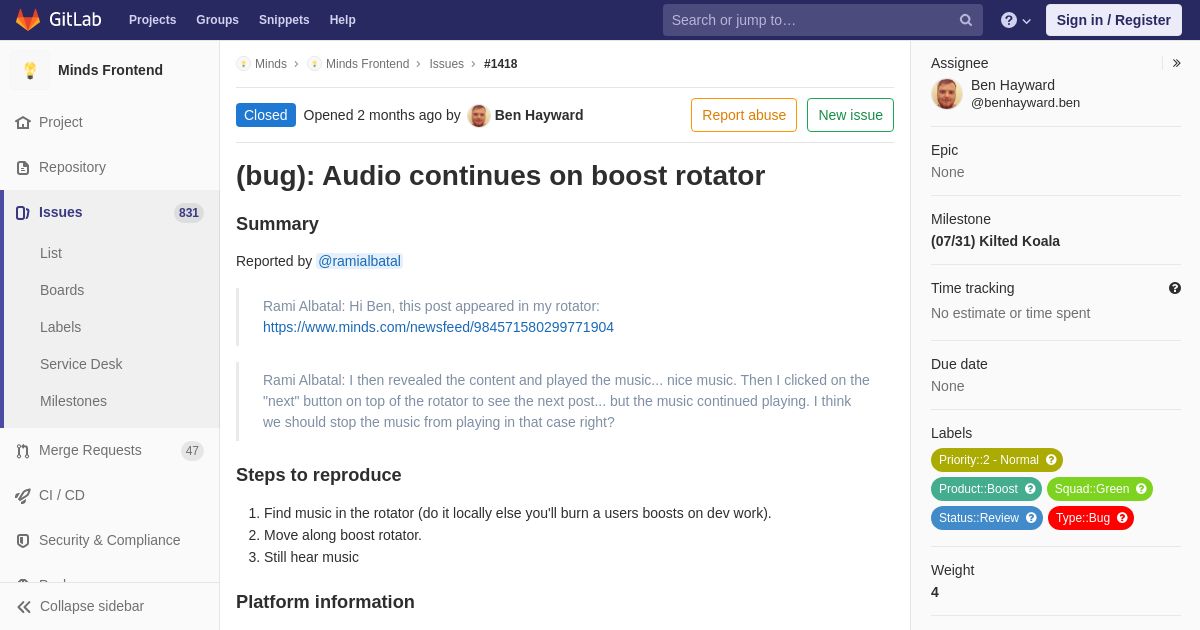
Task: Focus the Search or jump to field
Action: tap(823, 20)
